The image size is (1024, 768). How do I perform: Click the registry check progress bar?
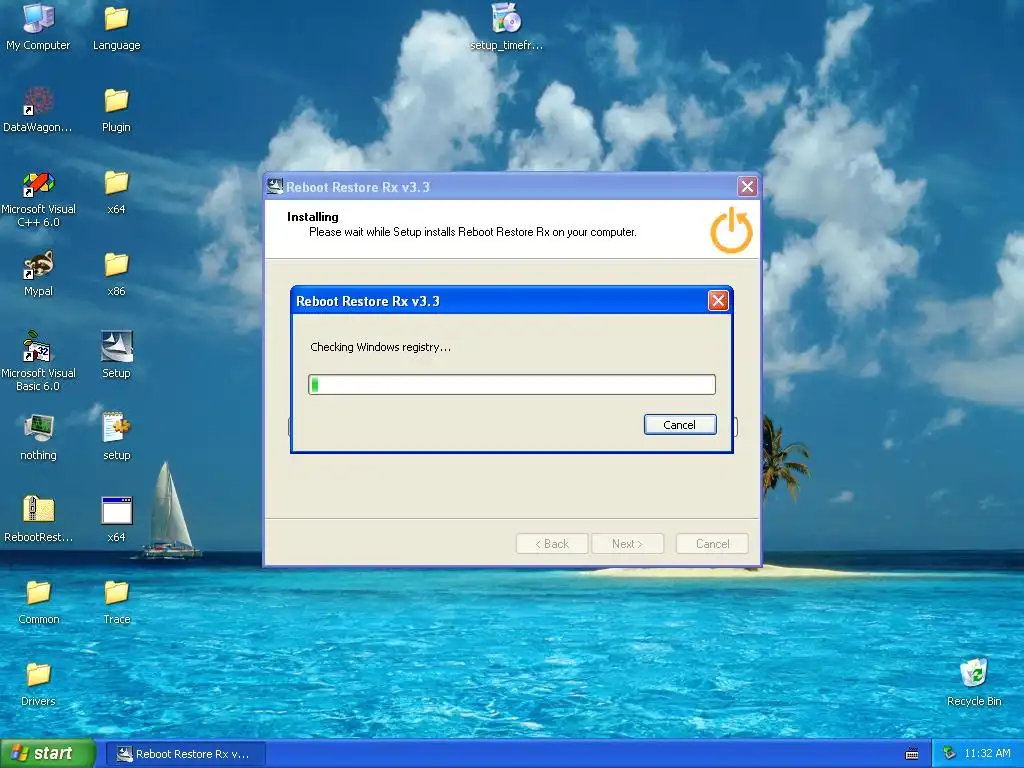[512, 385]
